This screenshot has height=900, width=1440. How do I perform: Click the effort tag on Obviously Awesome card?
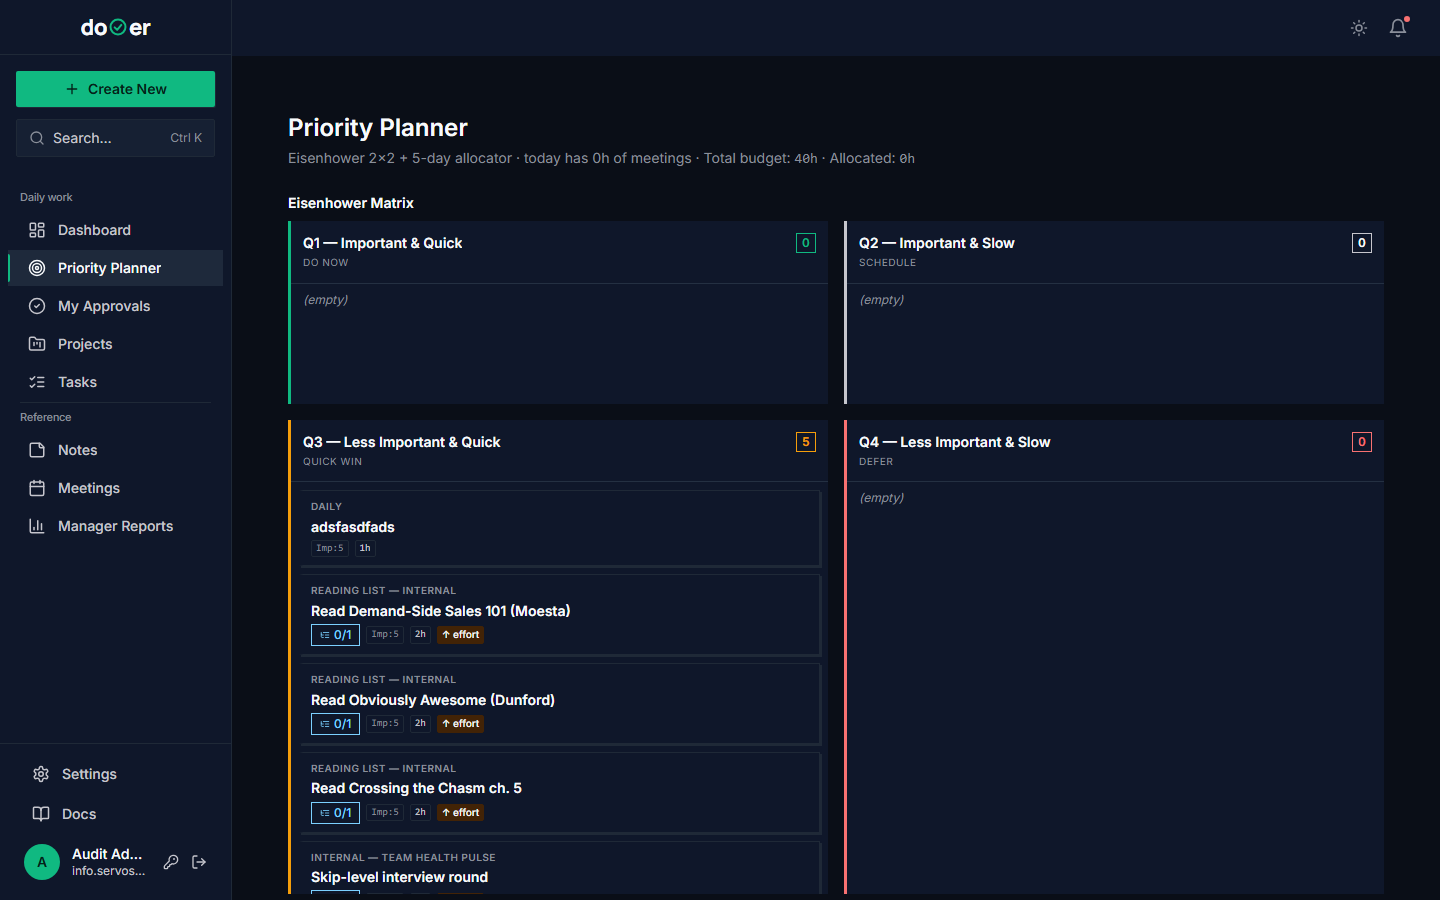[461, 724]
